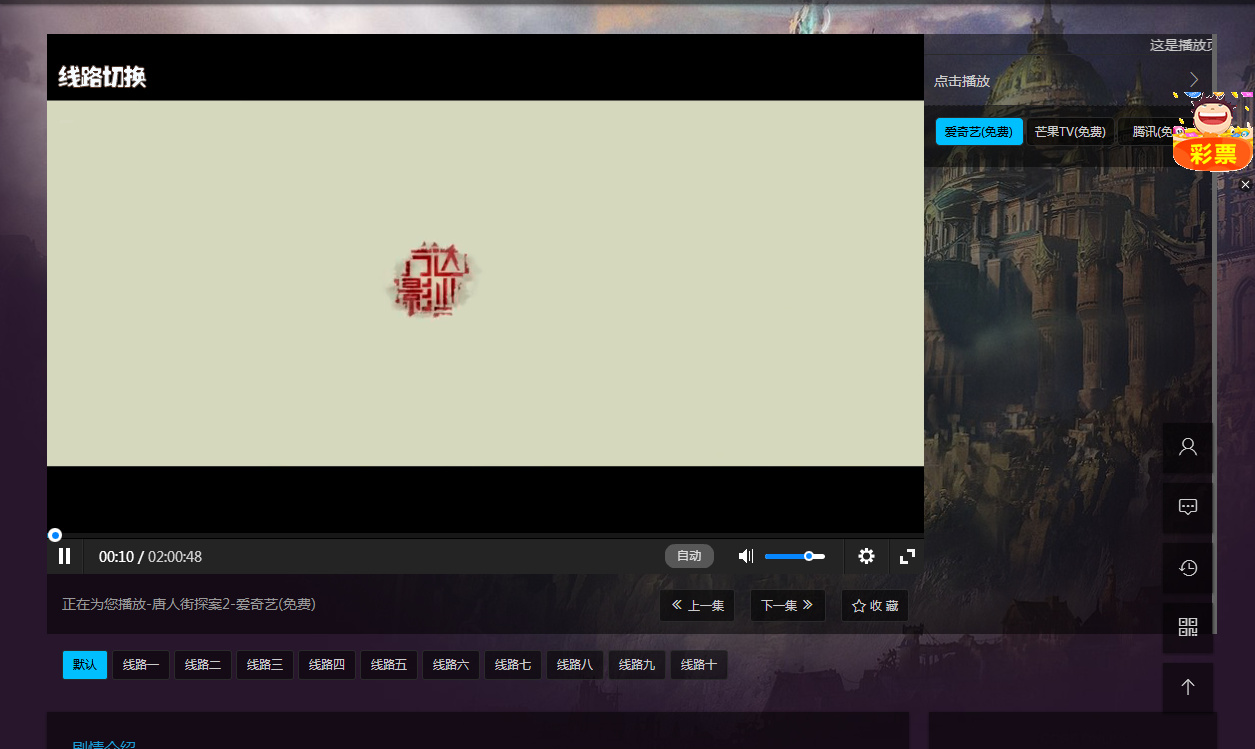Image resolution: width=1255 pixels, height=749 pixels.
Task: Switch to 线路一 playback line
Action: tap(141, 665)
